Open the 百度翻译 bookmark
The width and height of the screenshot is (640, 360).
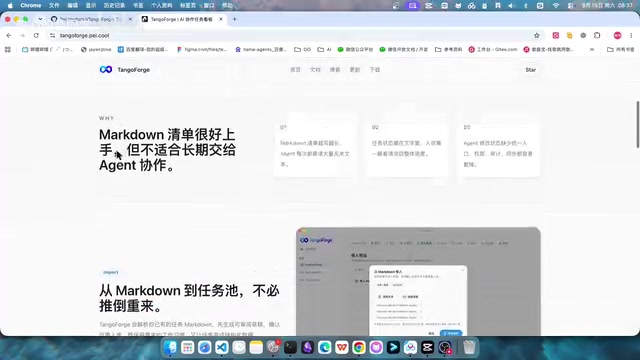[143, 49]
